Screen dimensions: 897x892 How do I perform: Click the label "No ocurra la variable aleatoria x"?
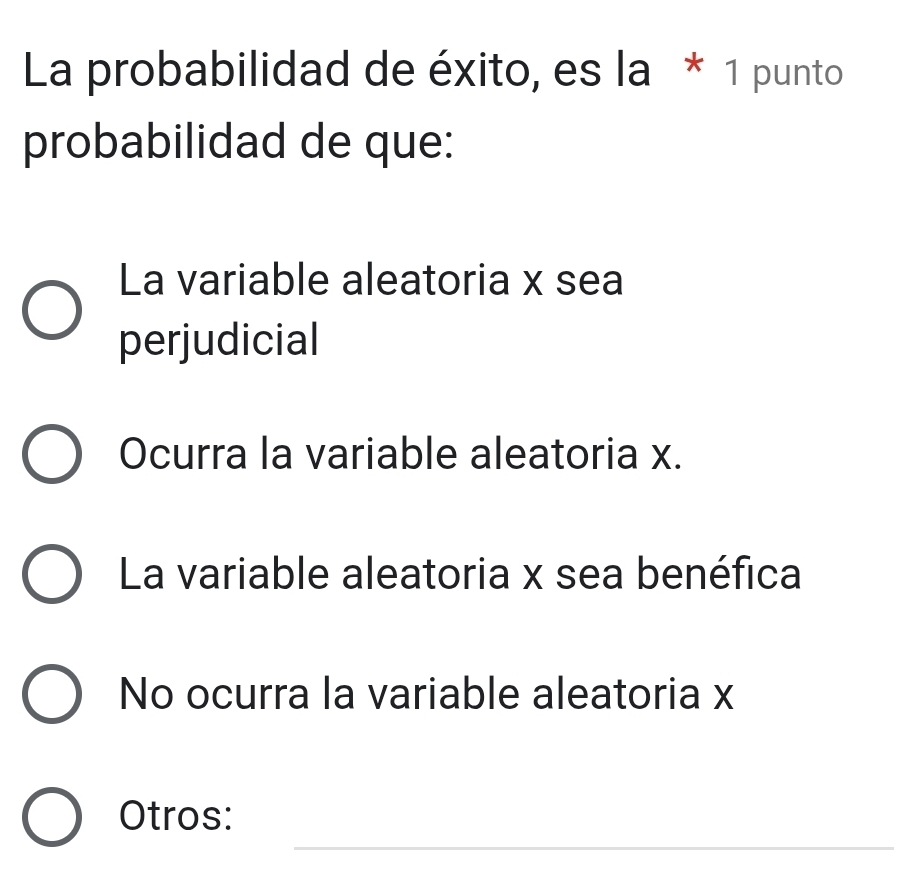pyautogui.click(x=426, y=694)
